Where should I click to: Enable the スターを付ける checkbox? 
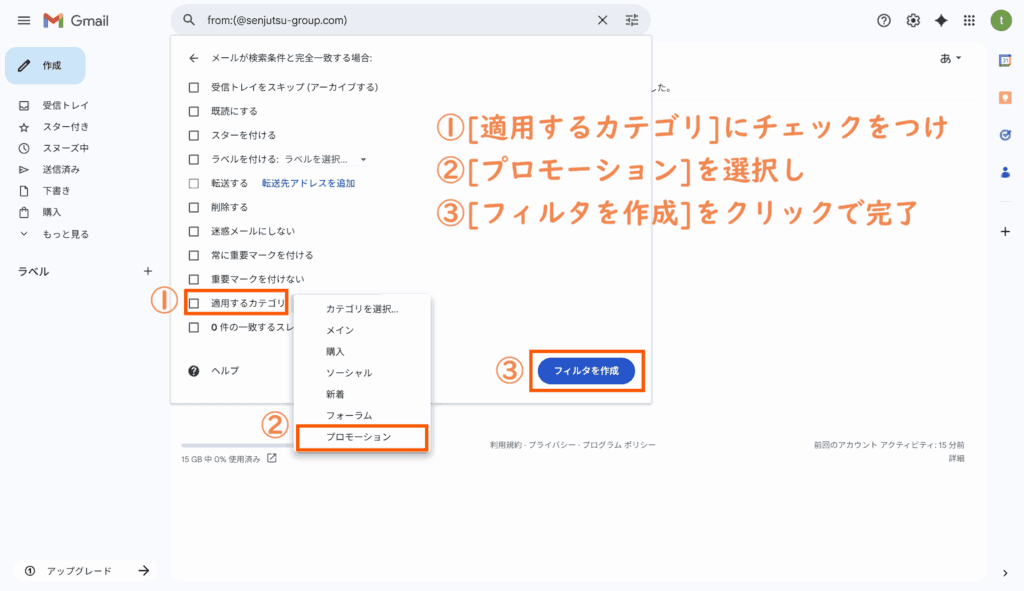(x=195, y=135)
